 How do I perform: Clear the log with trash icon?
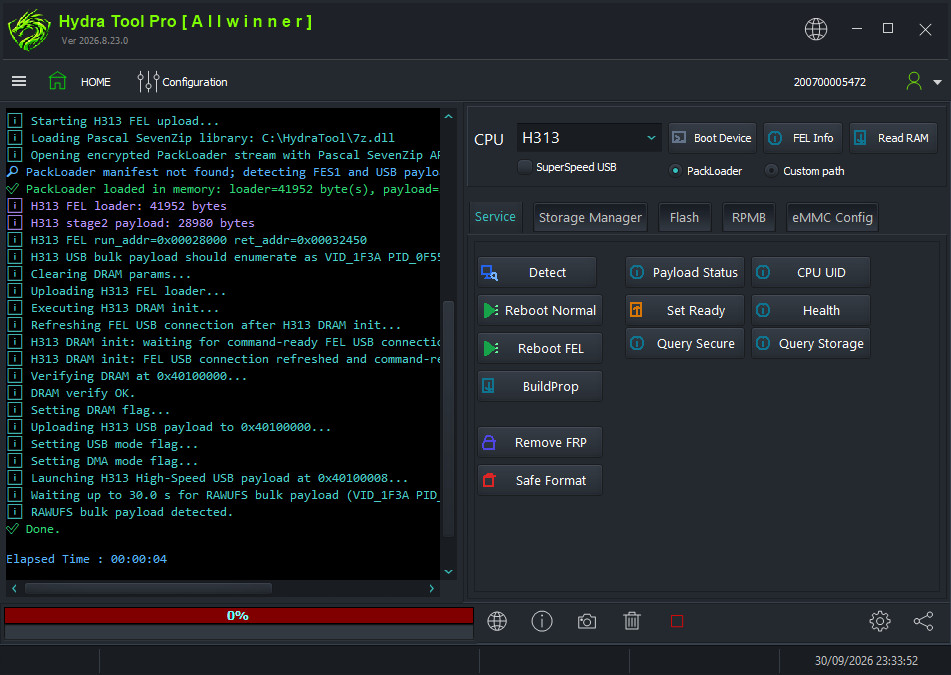[632, 621]
